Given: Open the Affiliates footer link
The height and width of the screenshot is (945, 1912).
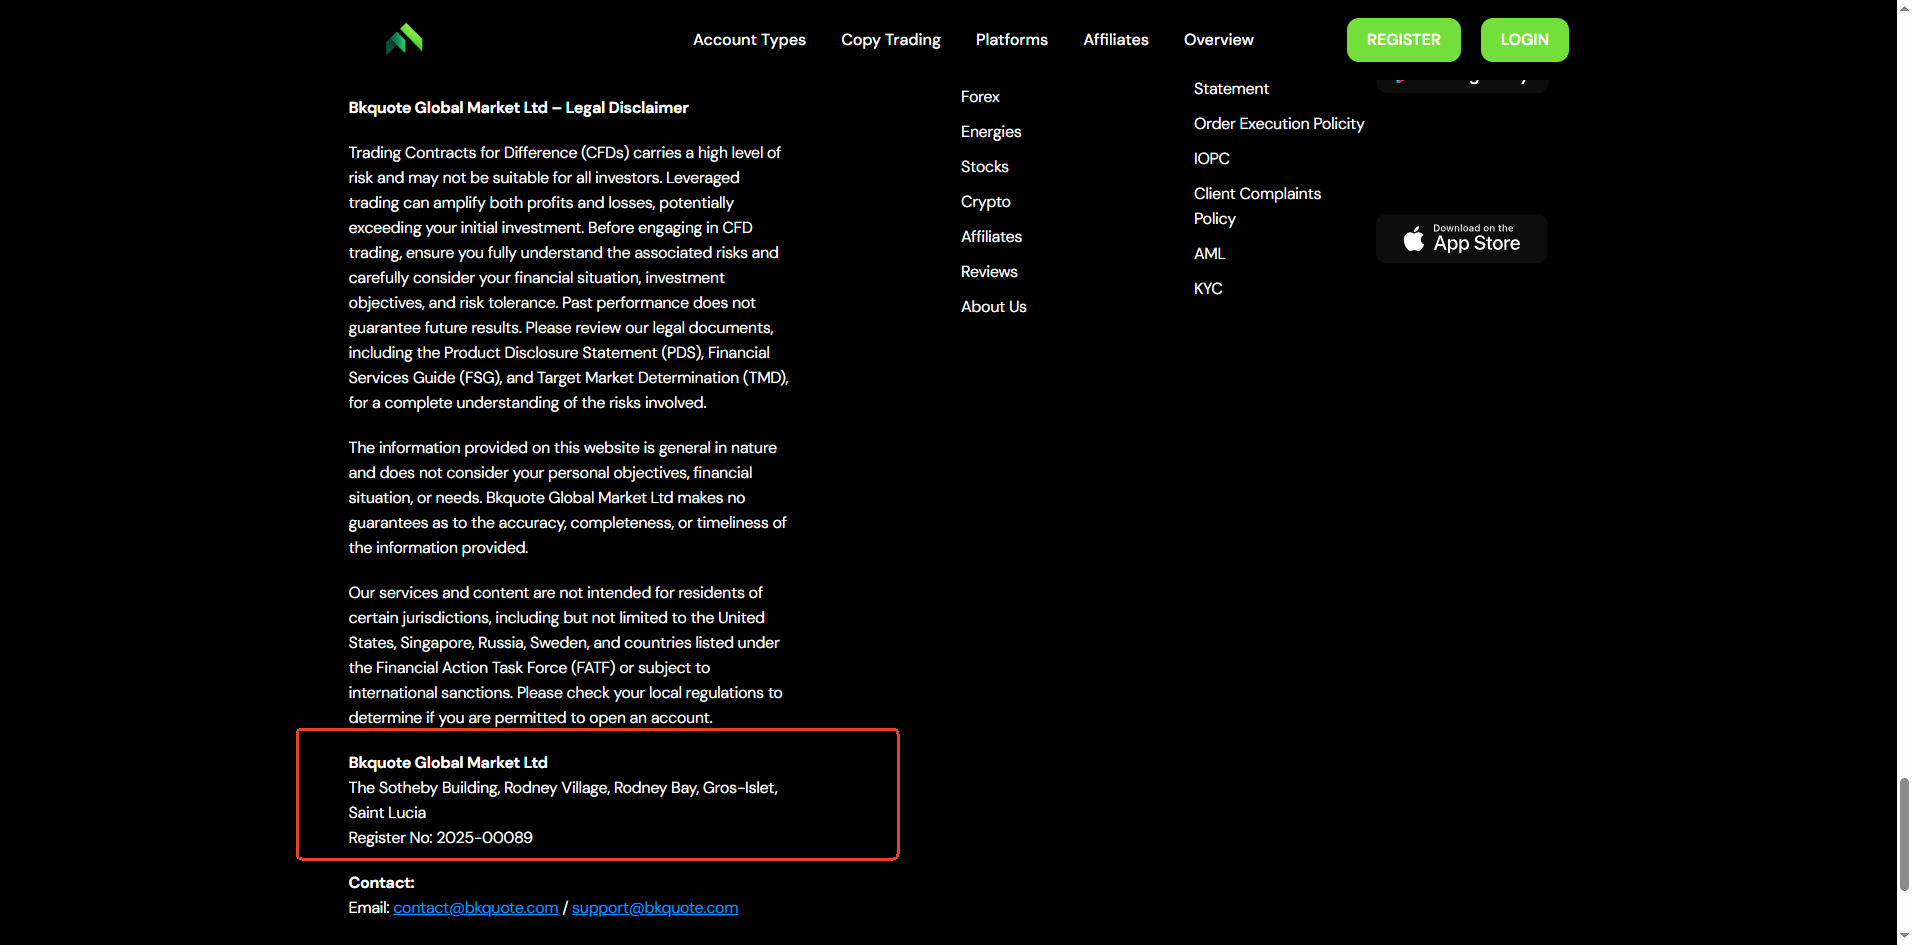Looking at the screenshot, I should click(x=991, y=237).
